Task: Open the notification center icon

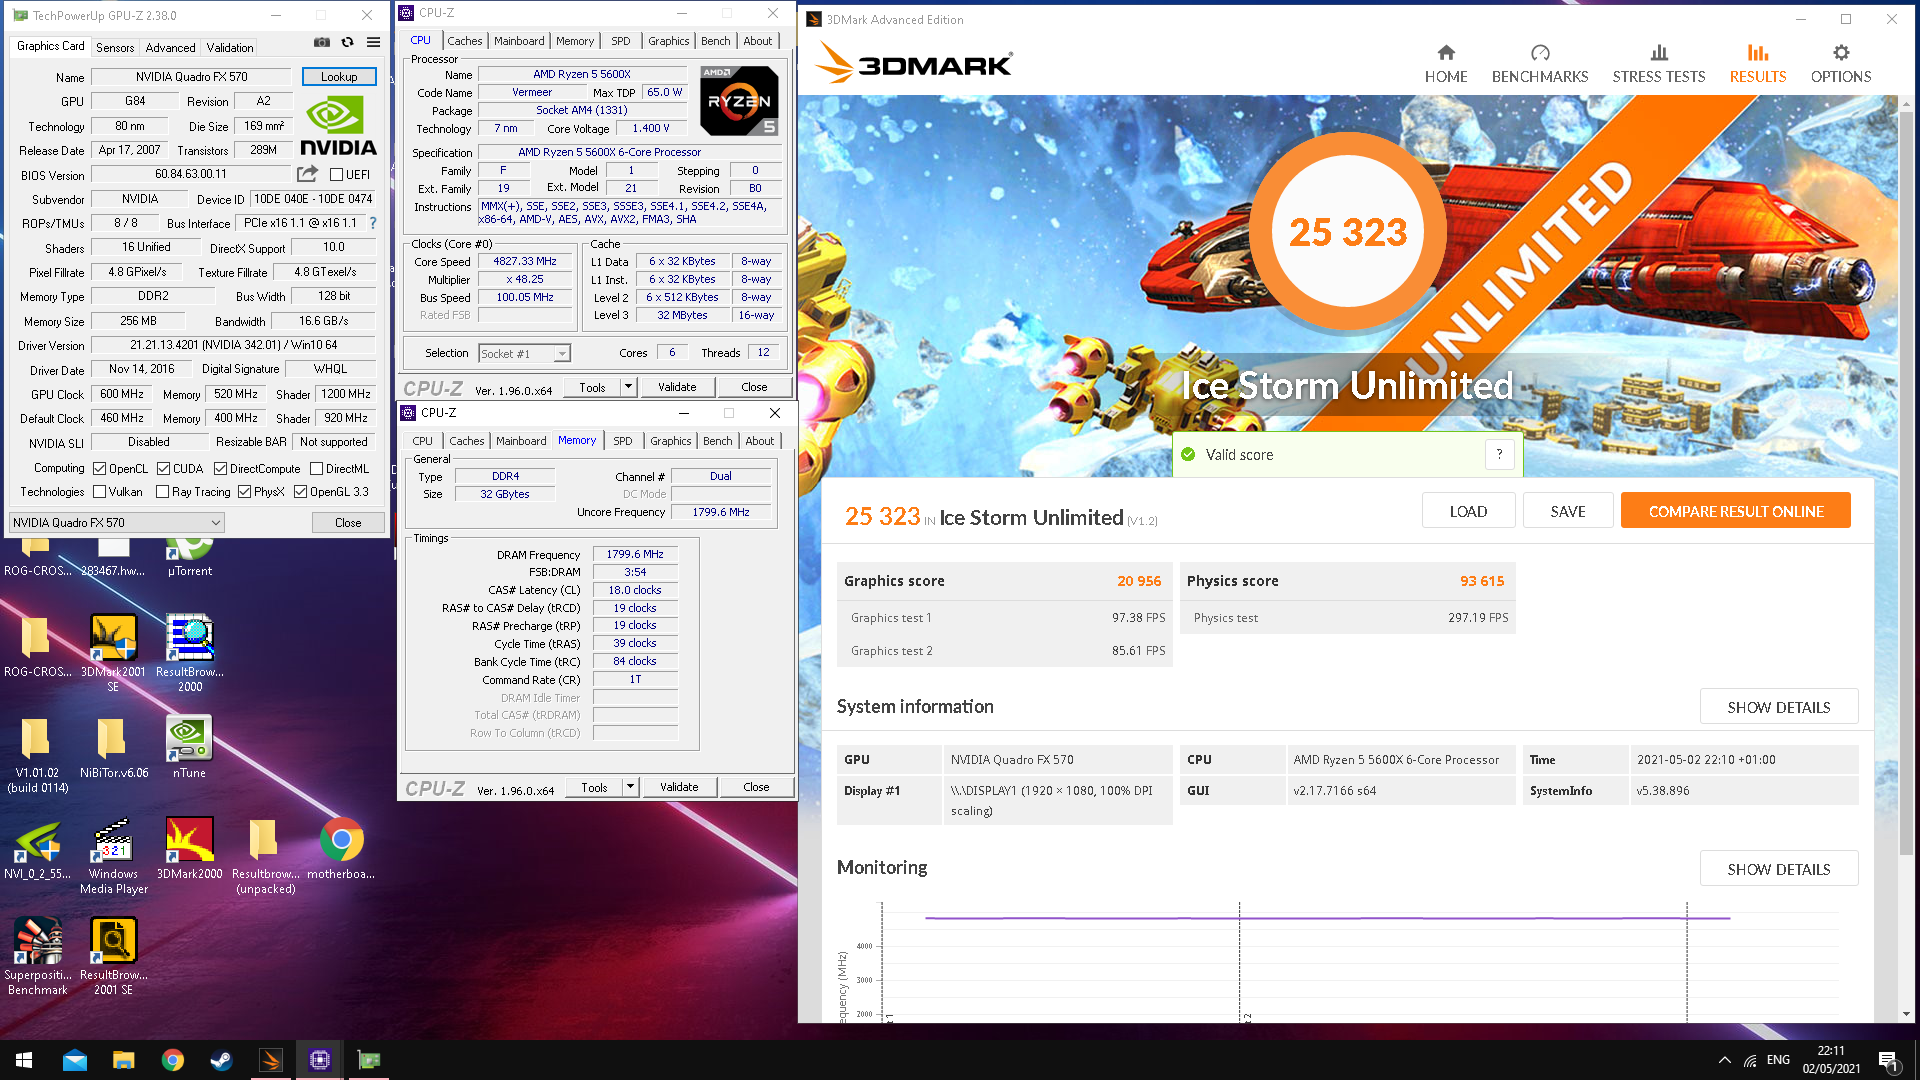Action: pyautogui.click(x=1888, y=1060)
